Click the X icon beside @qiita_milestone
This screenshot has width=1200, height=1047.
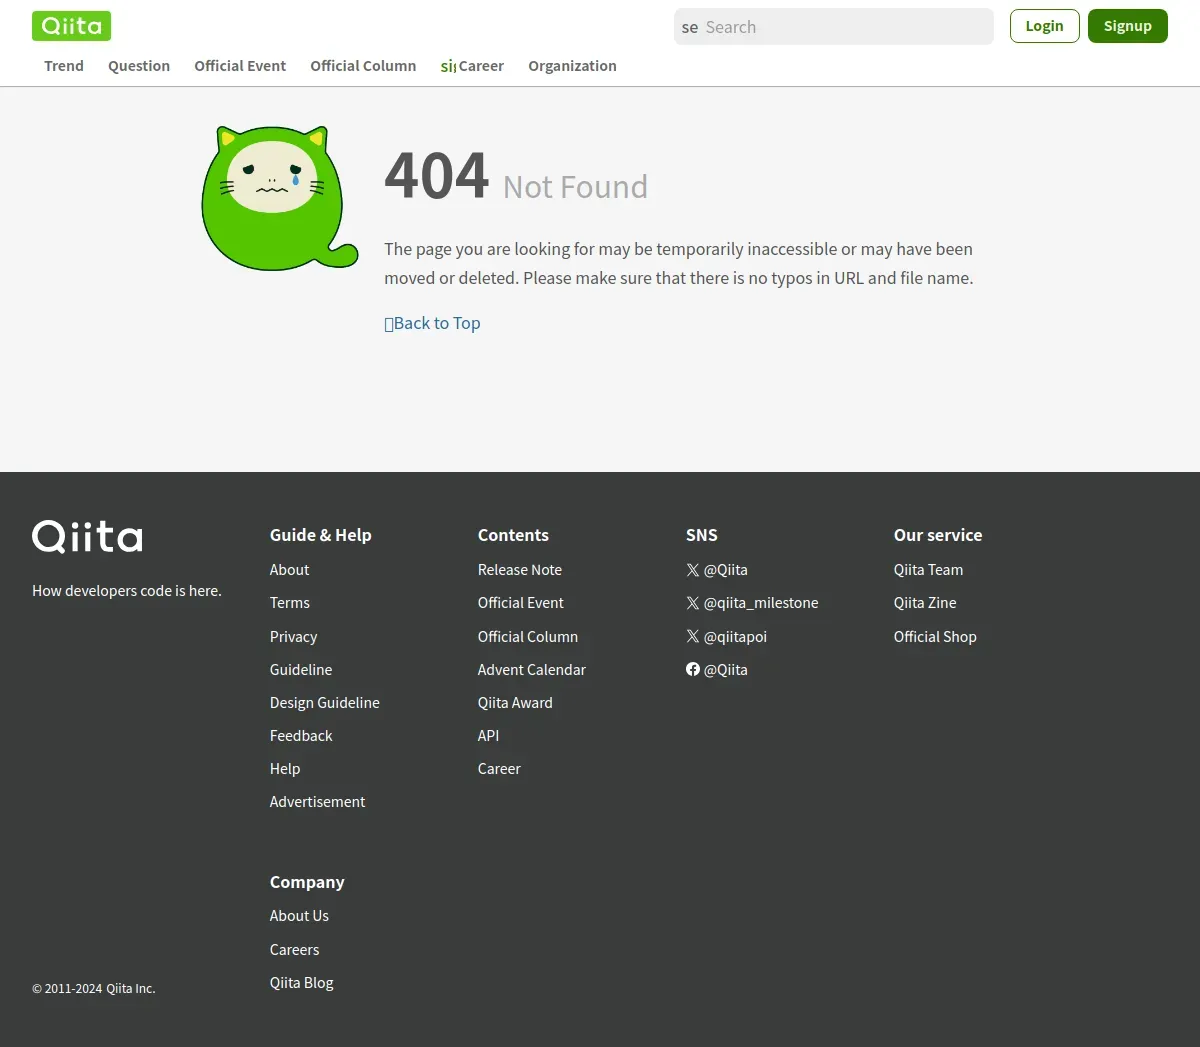pyautogui.click(x=693, y=603)
